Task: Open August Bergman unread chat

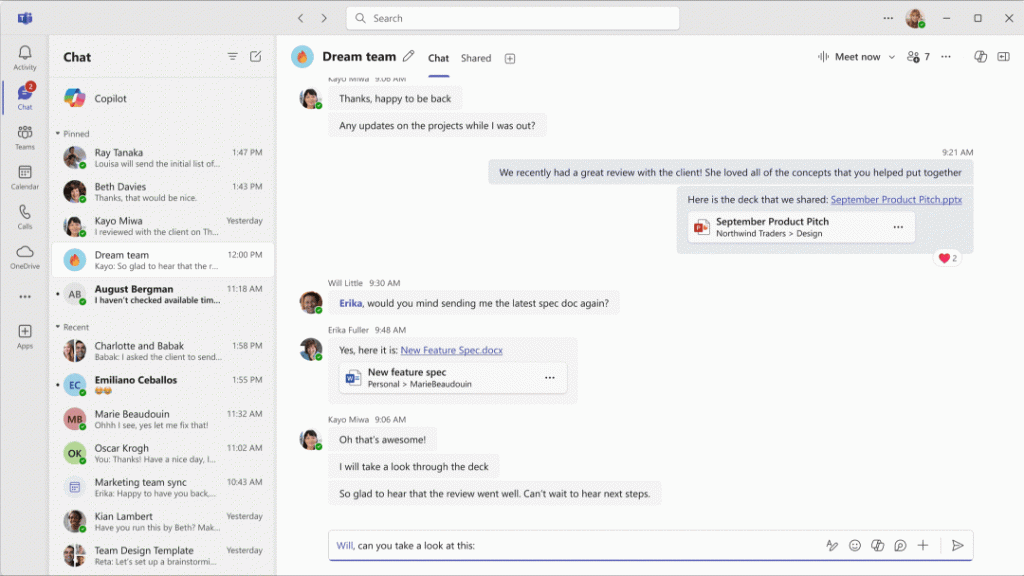Action: (163, 294)
